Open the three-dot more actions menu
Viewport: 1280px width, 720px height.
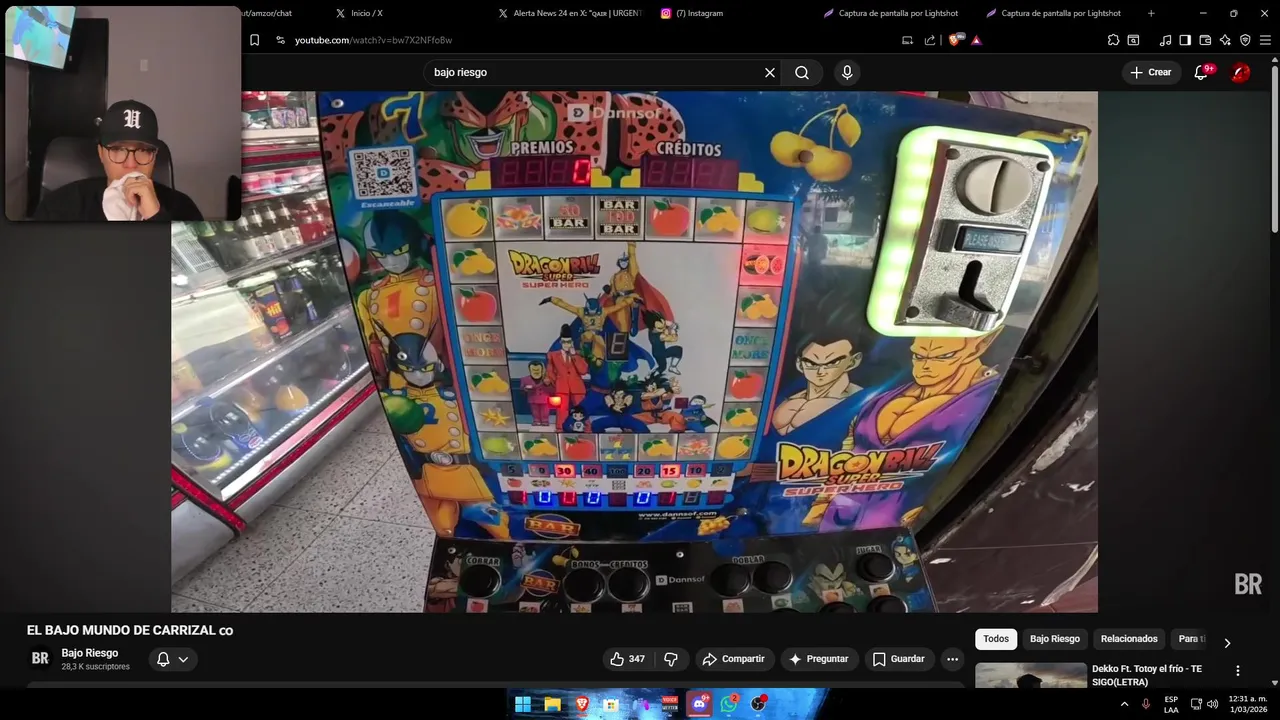pos(952,659)
